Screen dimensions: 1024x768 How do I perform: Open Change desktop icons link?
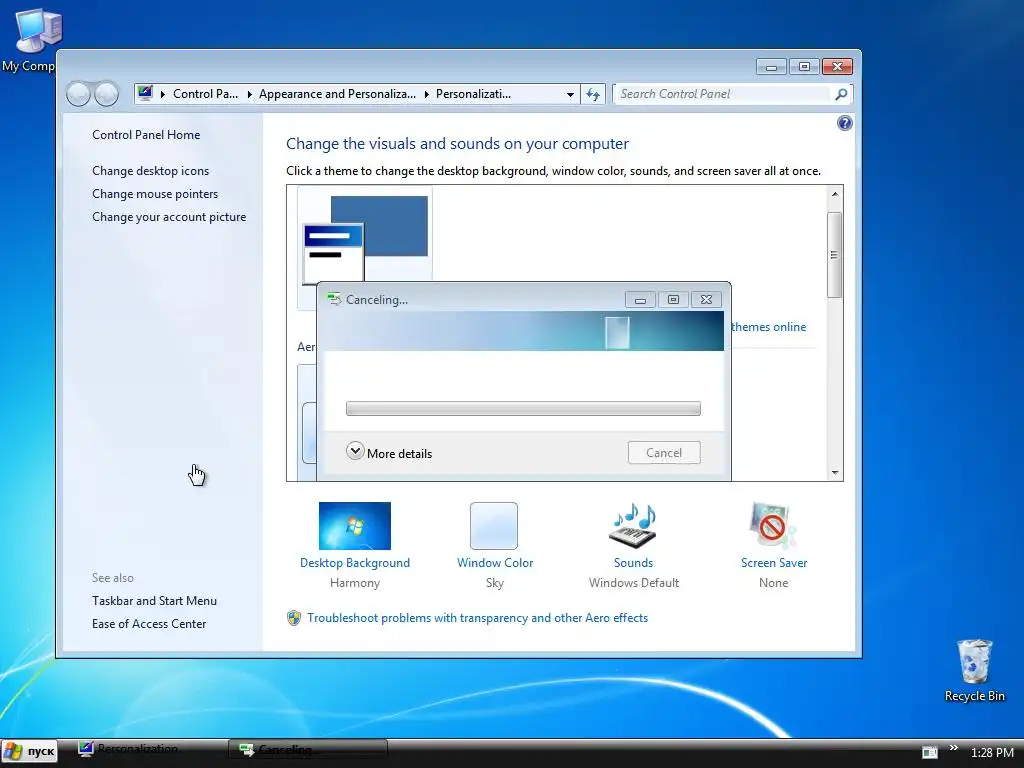151,170
